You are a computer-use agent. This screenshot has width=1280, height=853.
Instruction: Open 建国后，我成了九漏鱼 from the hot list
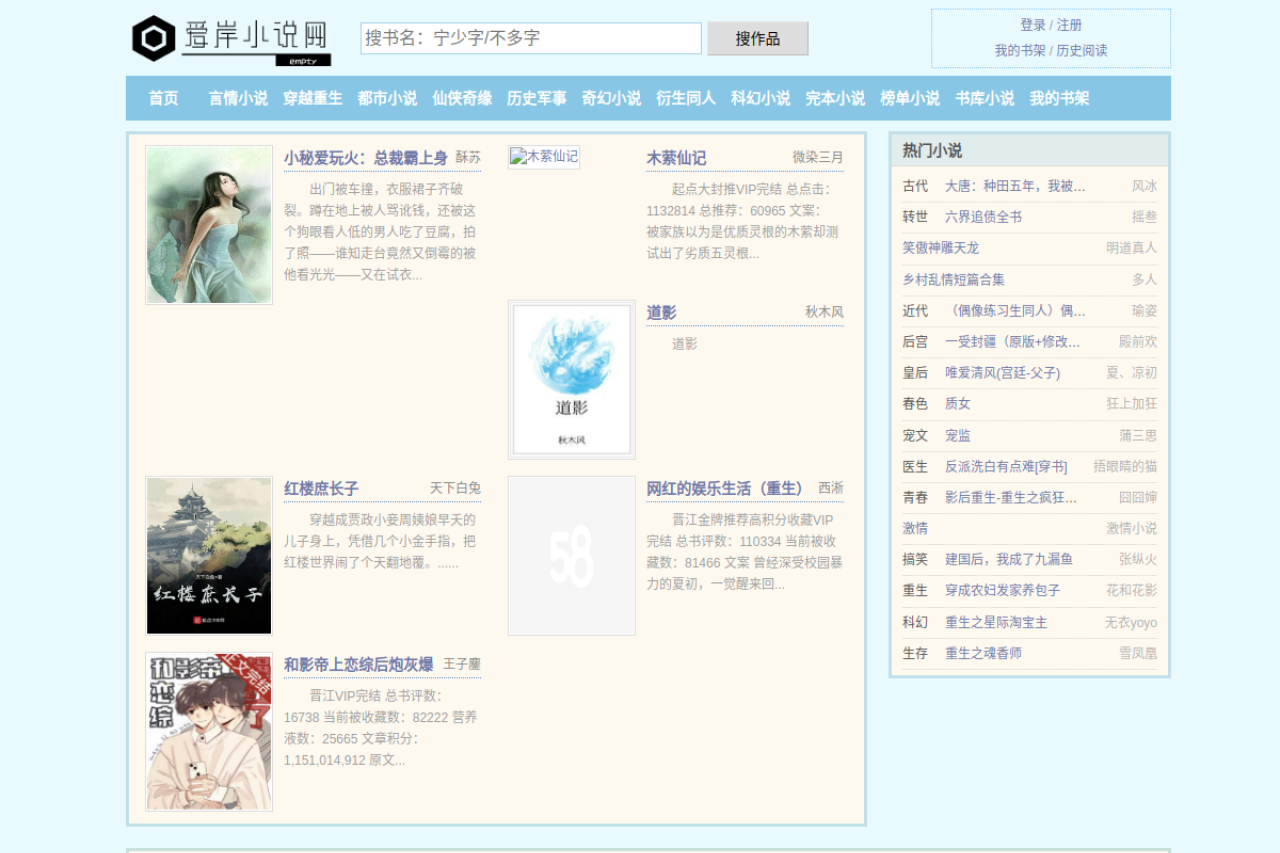(x=1008, y=559)
